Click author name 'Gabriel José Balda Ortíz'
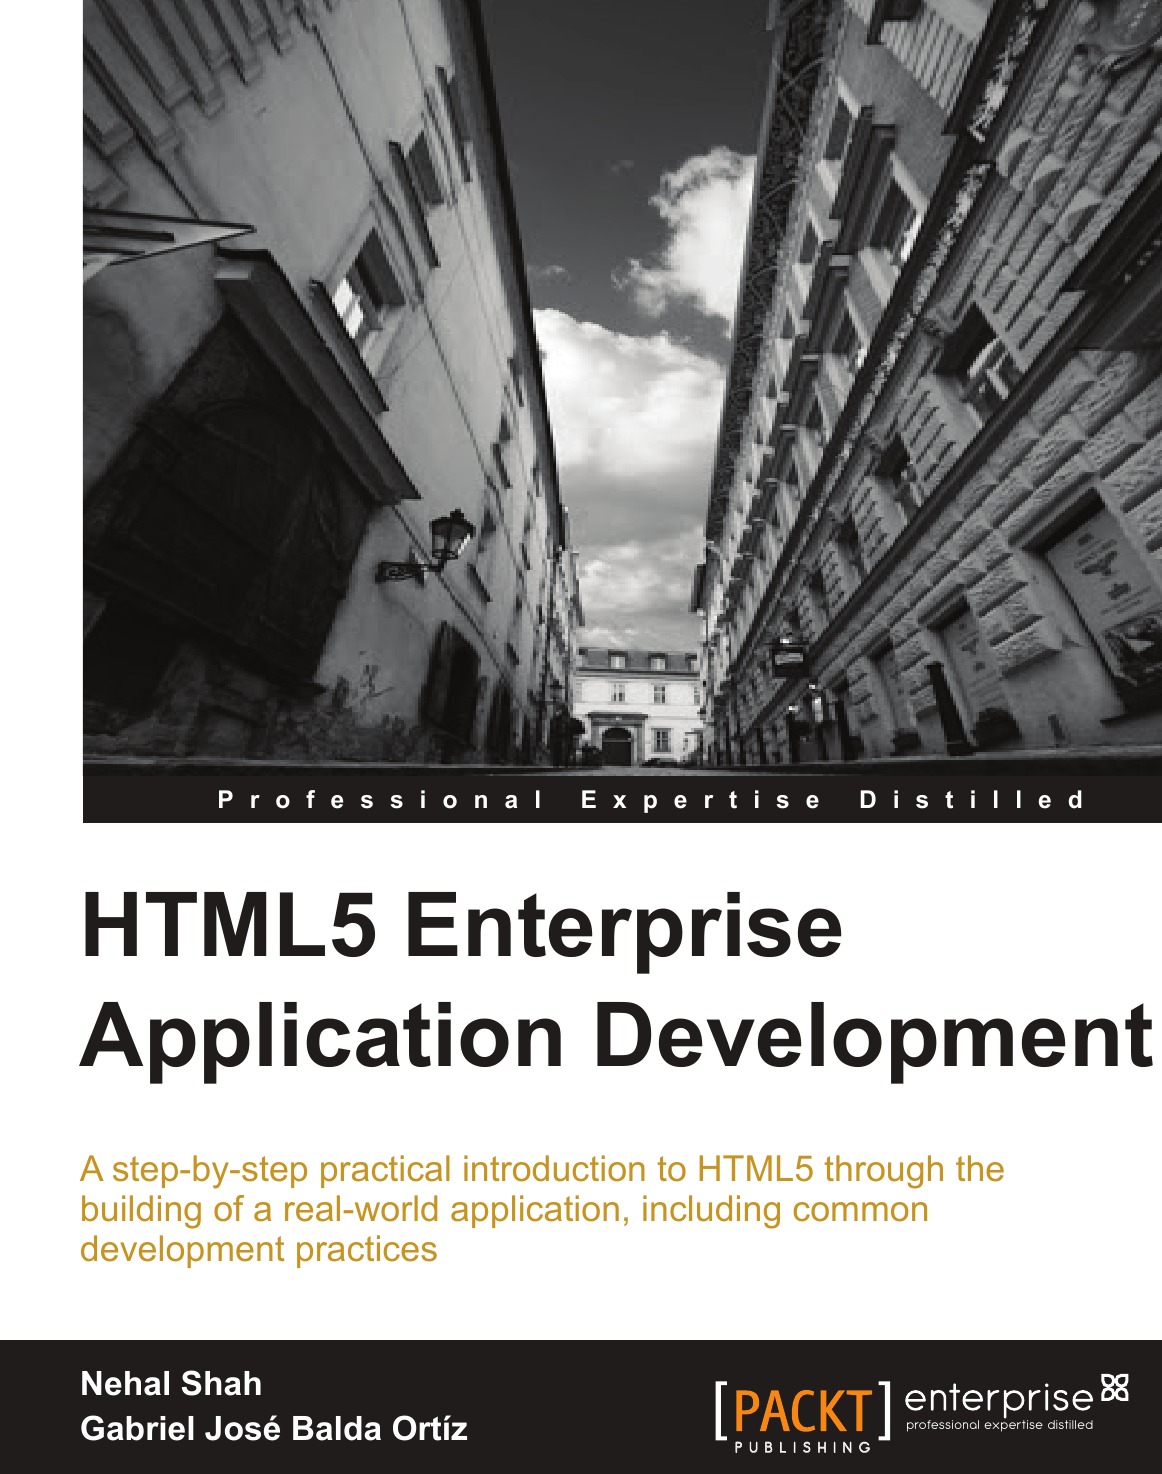Screen dimensions: 1162x1474 [274, 1429]
